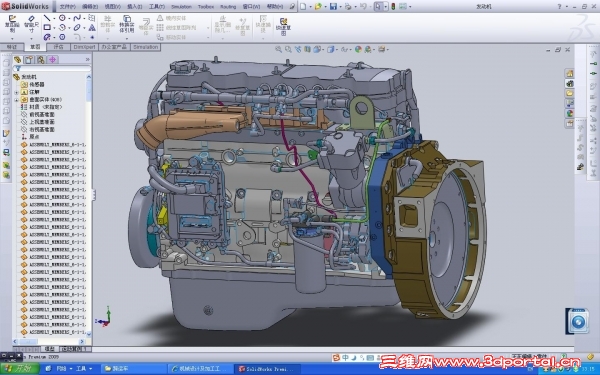The width and height of the screenshot is (600, 375).
Task: Expand the Surface Bodies tree node
Action: click(x=16, y=99)
